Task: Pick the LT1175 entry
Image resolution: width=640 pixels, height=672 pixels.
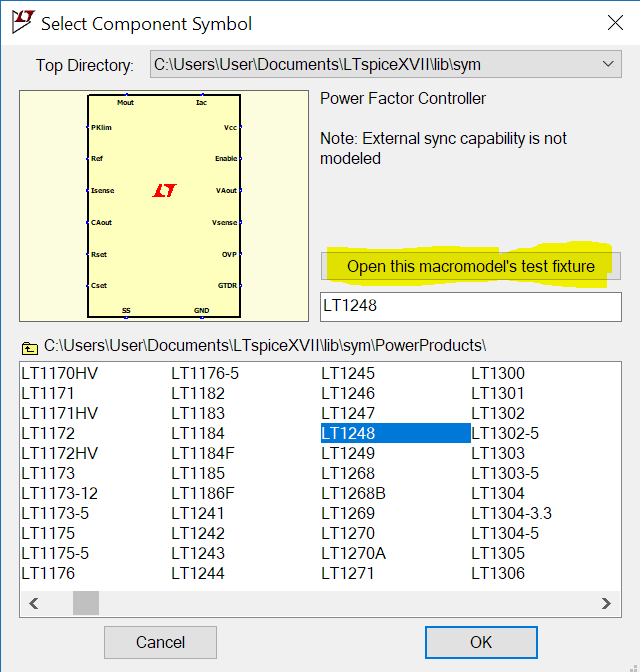Action: point(48,533)
